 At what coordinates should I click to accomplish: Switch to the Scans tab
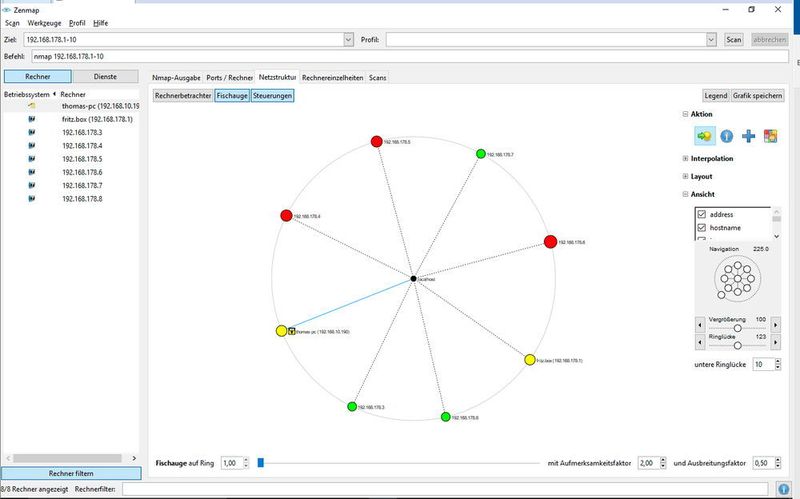[378, 78]
